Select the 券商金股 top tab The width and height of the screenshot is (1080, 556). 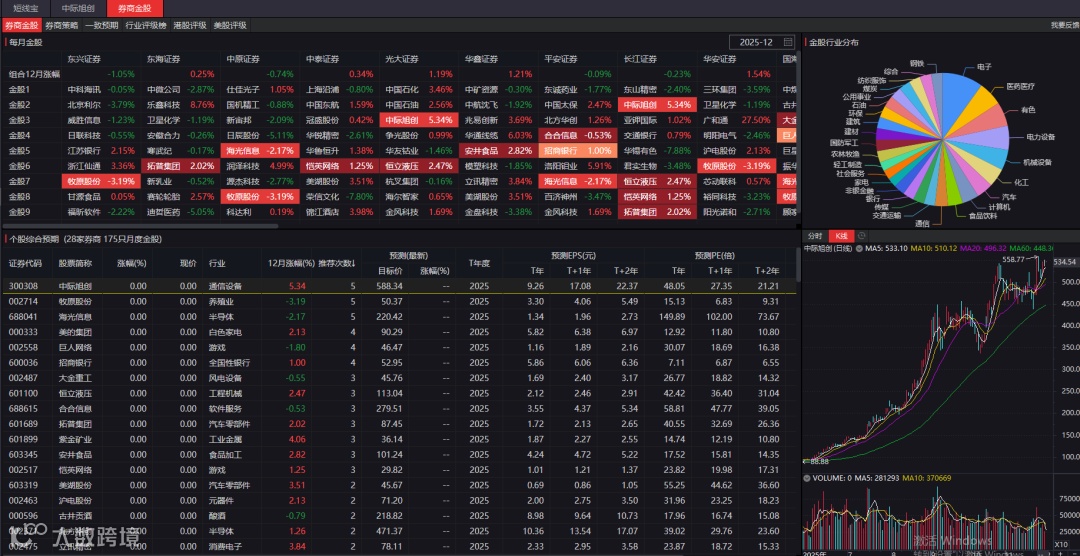click(x=135, y=9)
